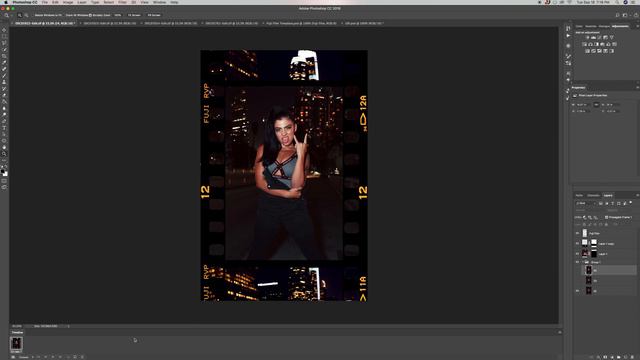640x360 pixels.
Task: Open the Properties panel menu
Action: pos(637,88)
